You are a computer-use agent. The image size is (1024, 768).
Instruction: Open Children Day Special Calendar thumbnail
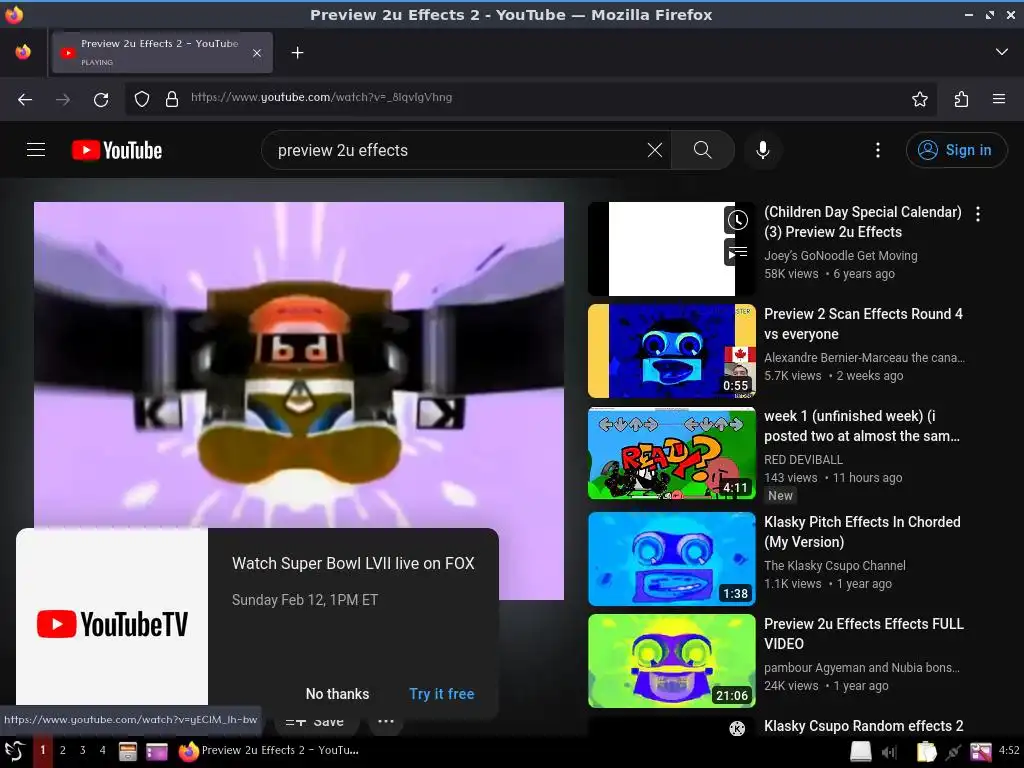pos(671,249)
